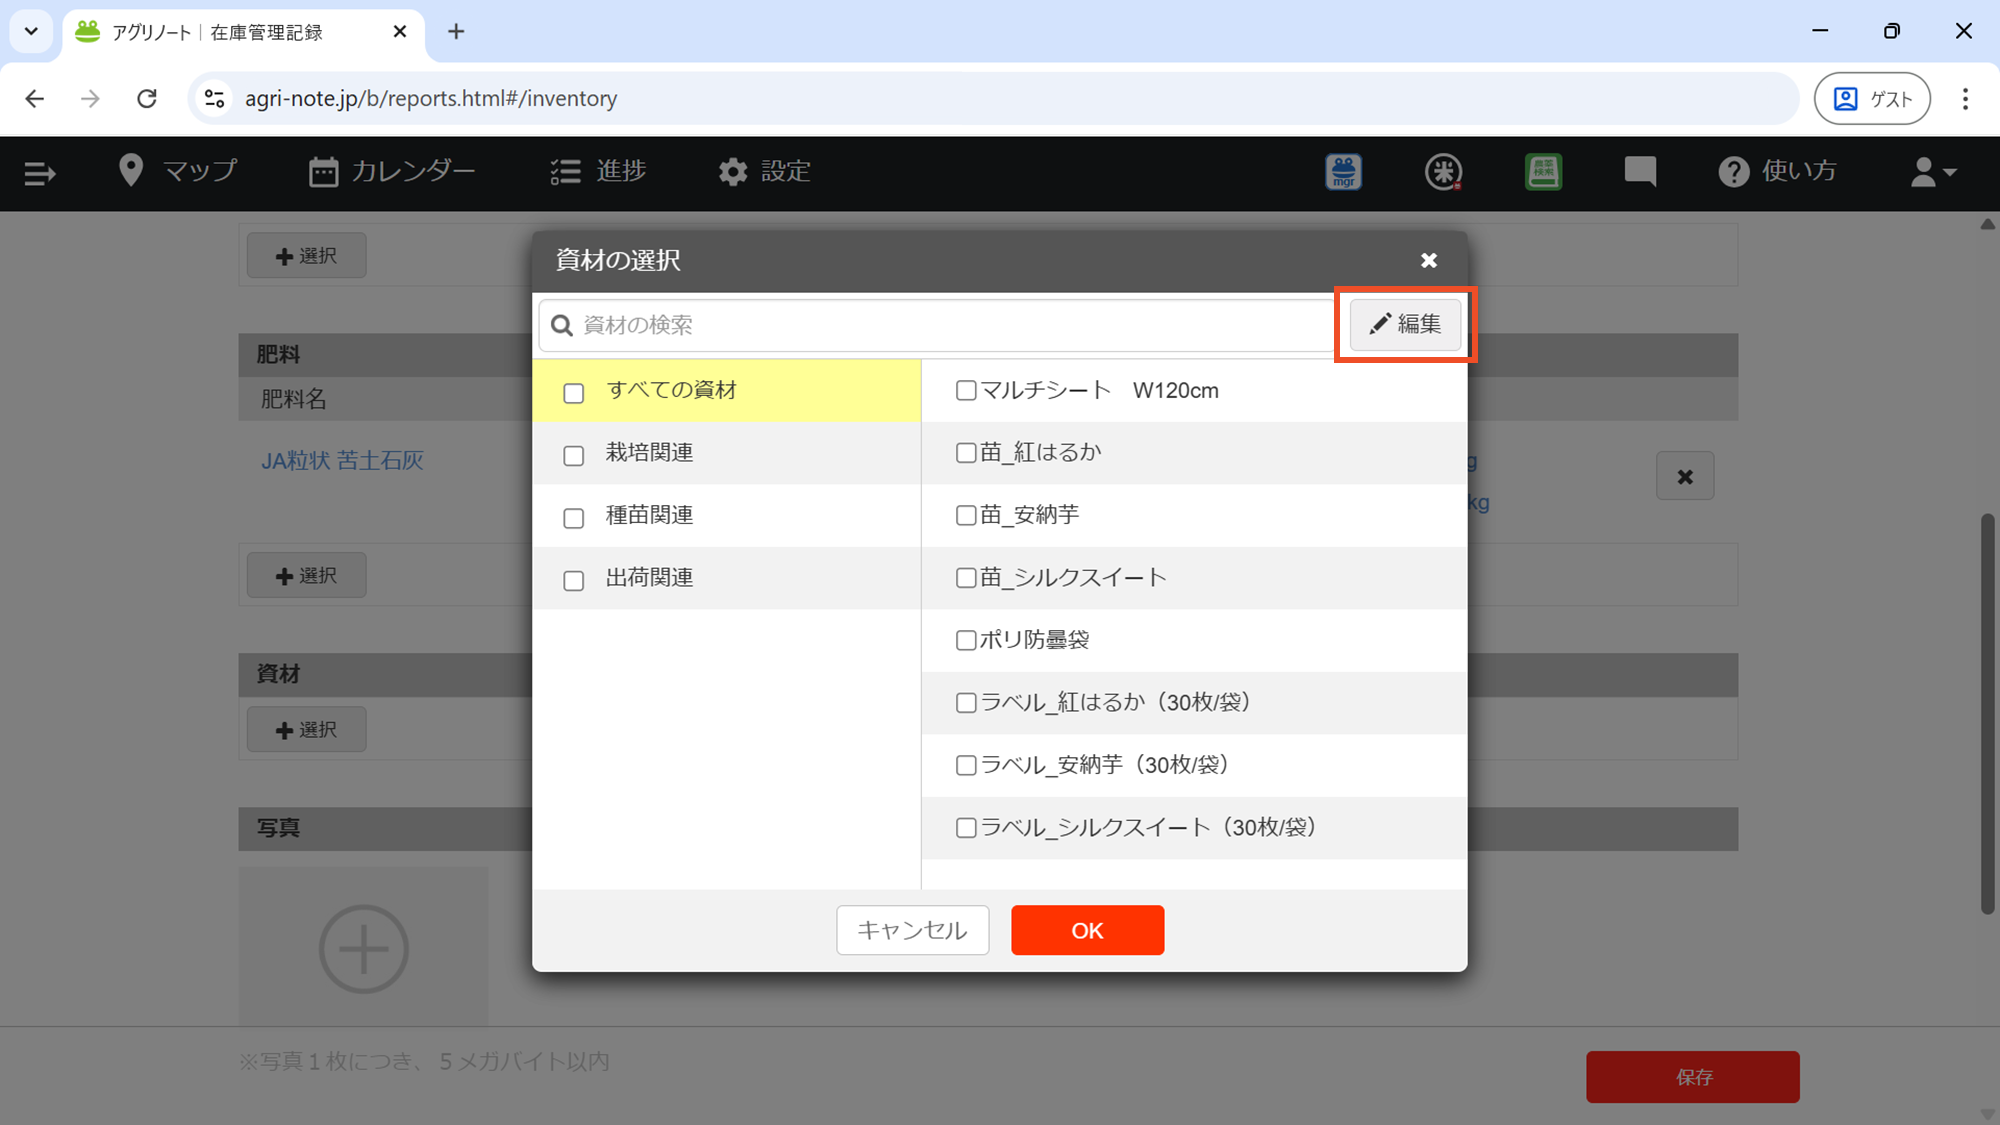Viewport: 2000px width, 1125px height.
Task: Click the topmost ＋選択 button
Action: (306, 256)
